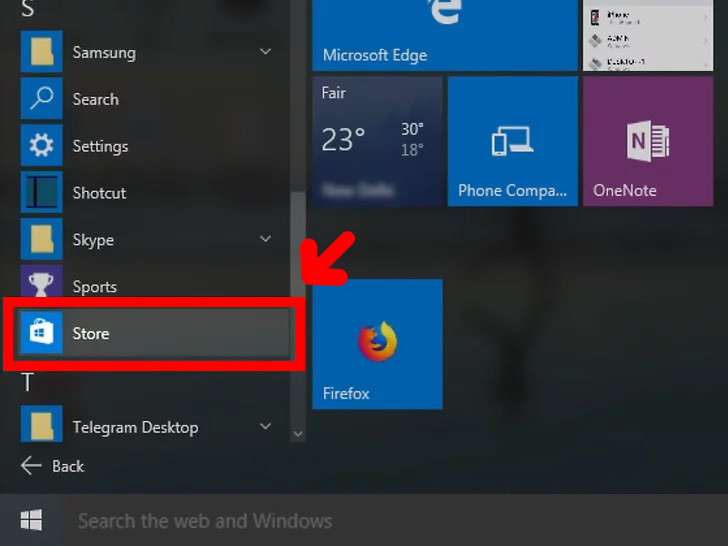Launch the Firefox tile
The height and width of the screenshot is (546, 728).
(x=377, y=344)
